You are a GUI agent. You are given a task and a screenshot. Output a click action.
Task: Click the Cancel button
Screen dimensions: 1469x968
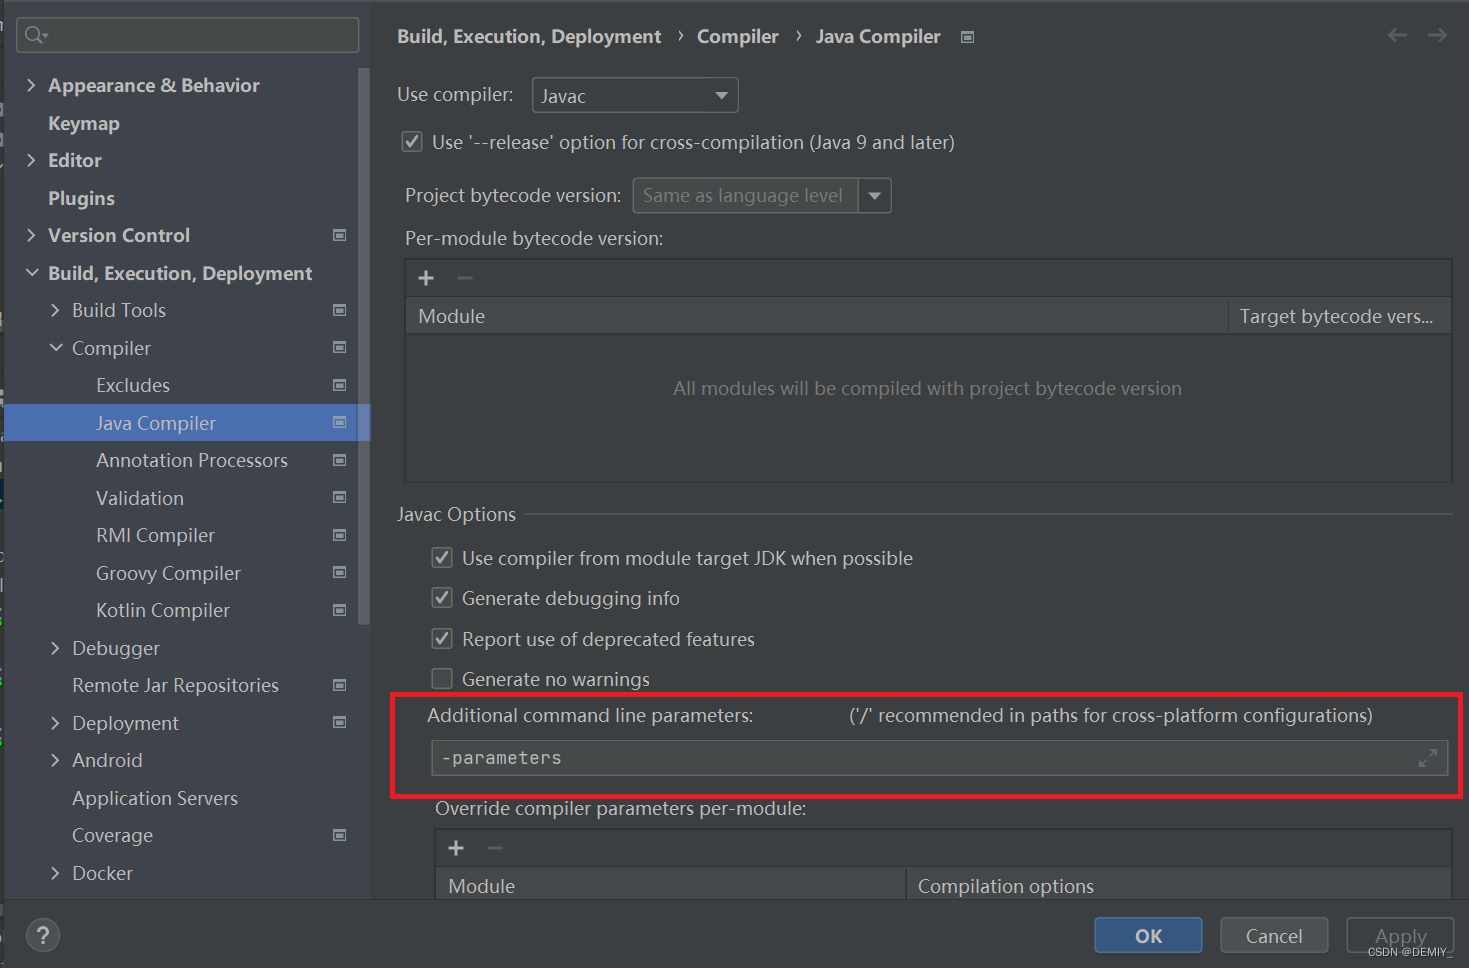tap(1274, 936)
